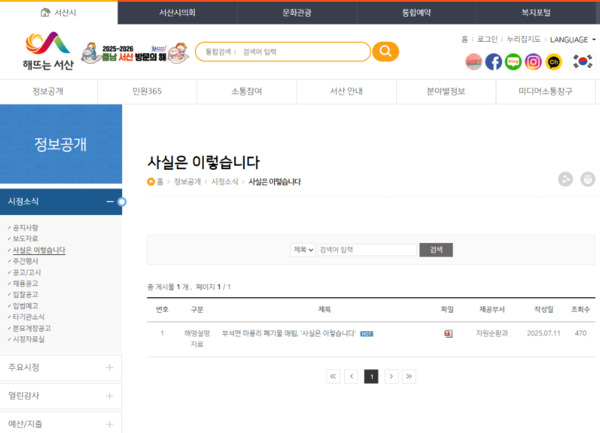Open the 입찰공고 sidebar link
600x433 pixels.
pyautogui.click(x=25, y=295)
